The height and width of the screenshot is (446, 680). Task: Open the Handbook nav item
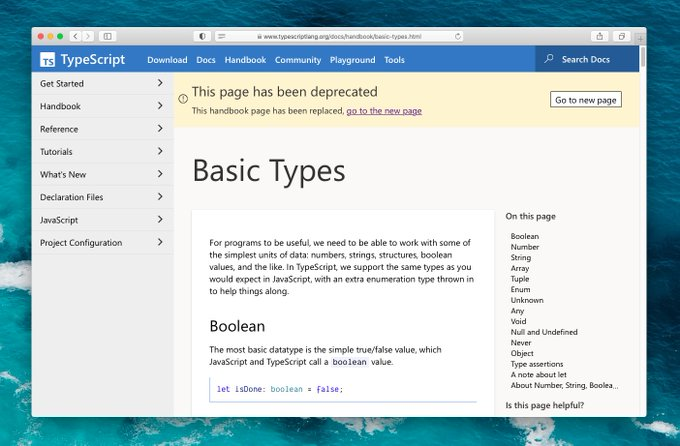245,60
